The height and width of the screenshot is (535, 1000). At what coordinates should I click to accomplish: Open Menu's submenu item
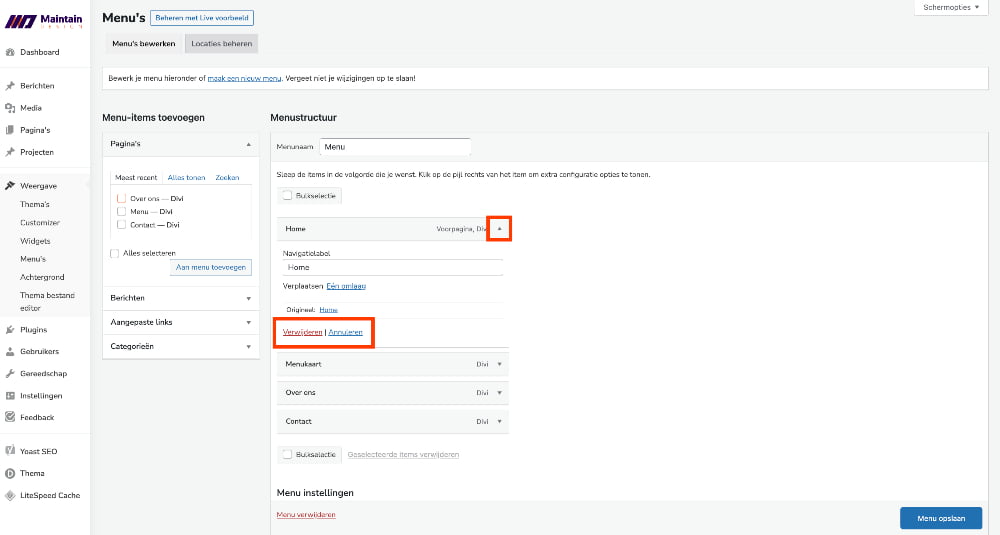pos(33,259)
